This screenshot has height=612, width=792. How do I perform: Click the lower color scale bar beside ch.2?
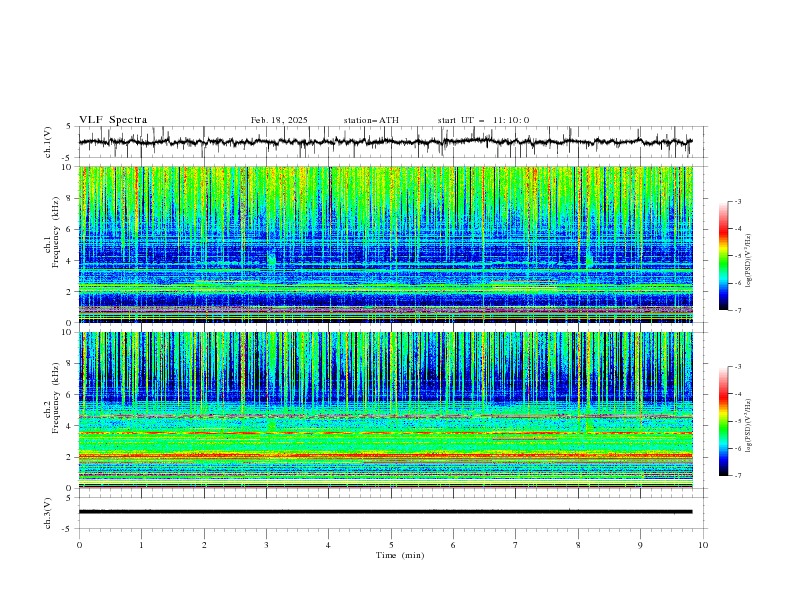[723, 421]
